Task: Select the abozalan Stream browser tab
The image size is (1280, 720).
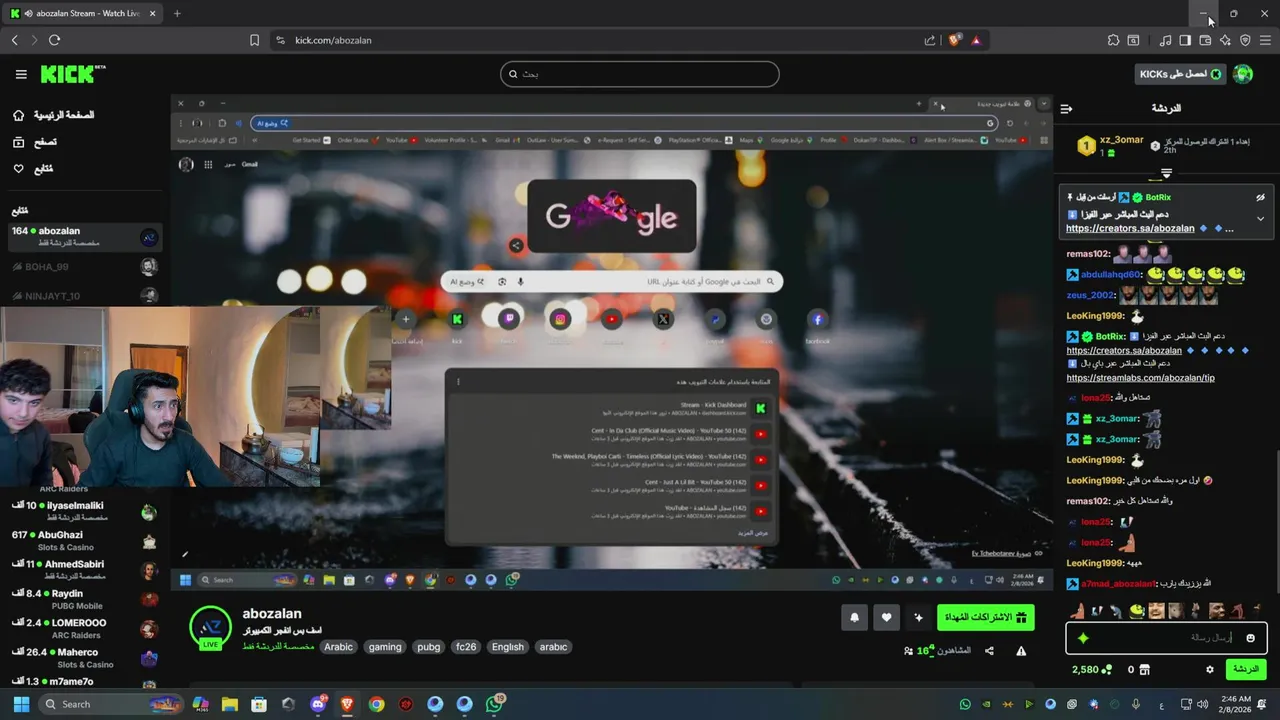Action: pyautogui.click(x=84, y=13)
